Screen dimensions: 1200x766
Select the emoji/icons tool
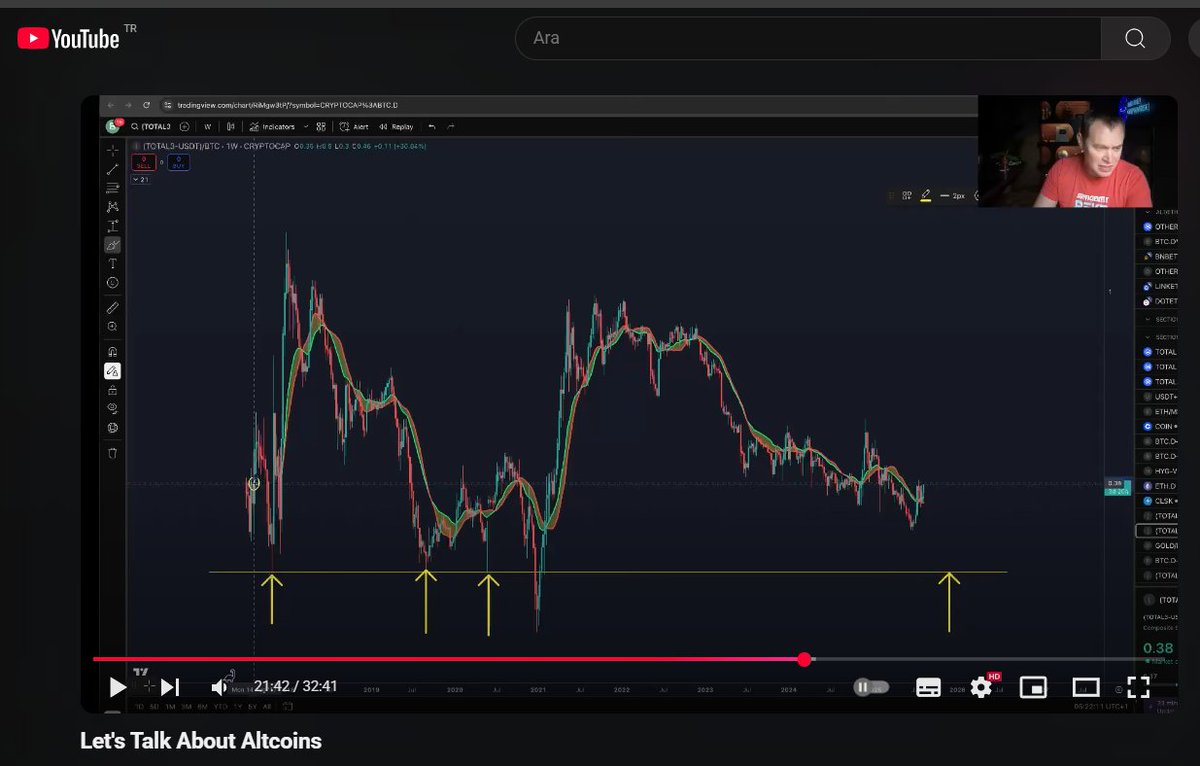tap(113, 283)
